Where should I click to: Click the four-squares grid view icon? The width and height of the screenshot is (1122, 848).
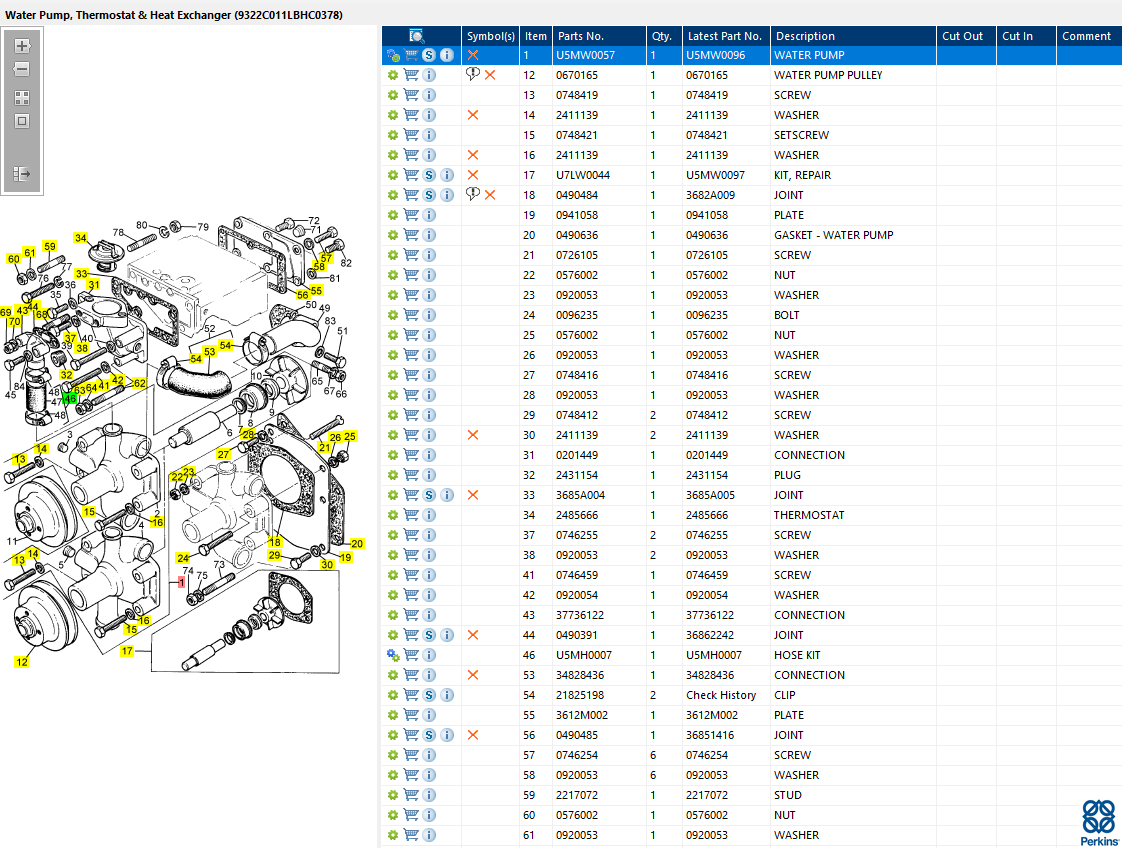tap(22, 98)
